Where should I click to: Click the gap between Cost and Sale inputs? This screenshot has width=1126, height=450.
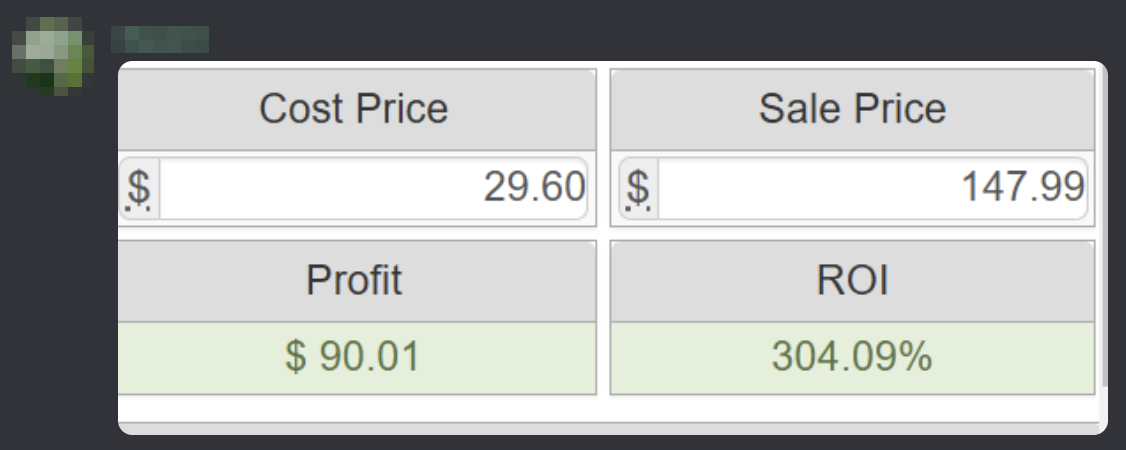tap(603, 188)
